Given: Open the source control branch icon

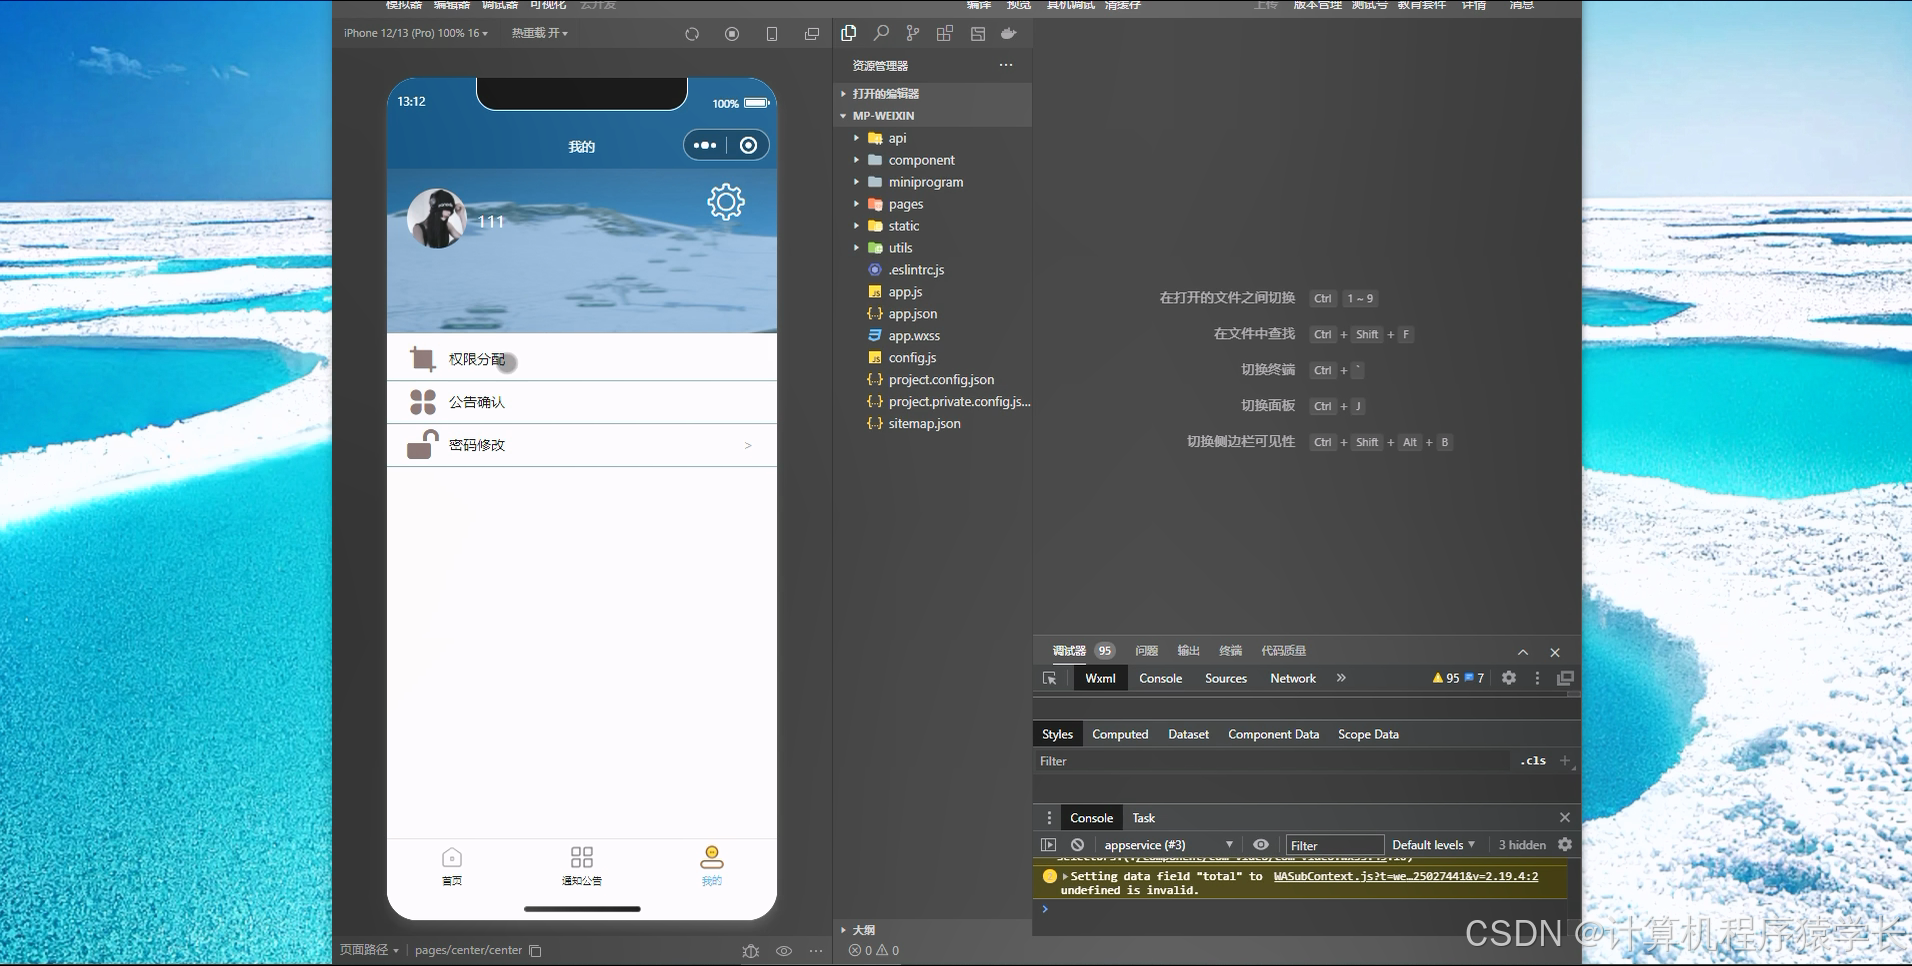Looking at the screenshot, I should 913,33.
